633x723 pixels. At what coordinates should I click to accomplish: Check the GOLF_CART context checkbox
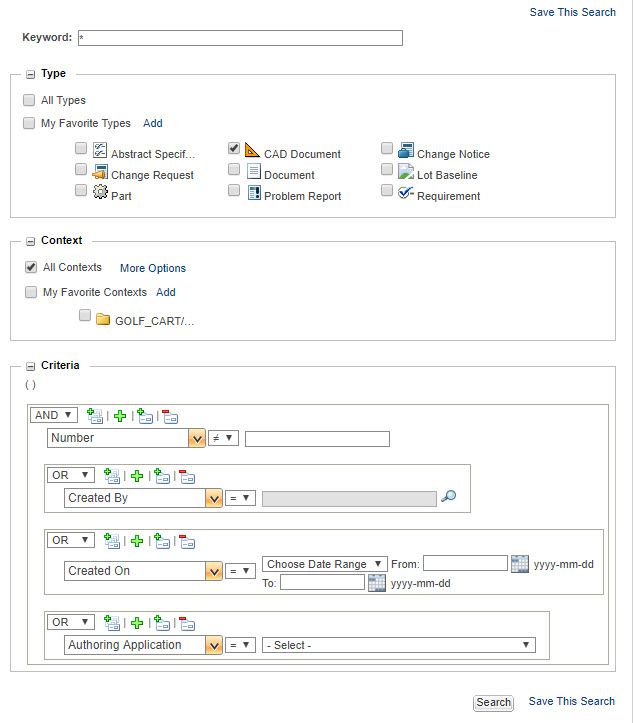pyautogui.click(x=85, y=315)
